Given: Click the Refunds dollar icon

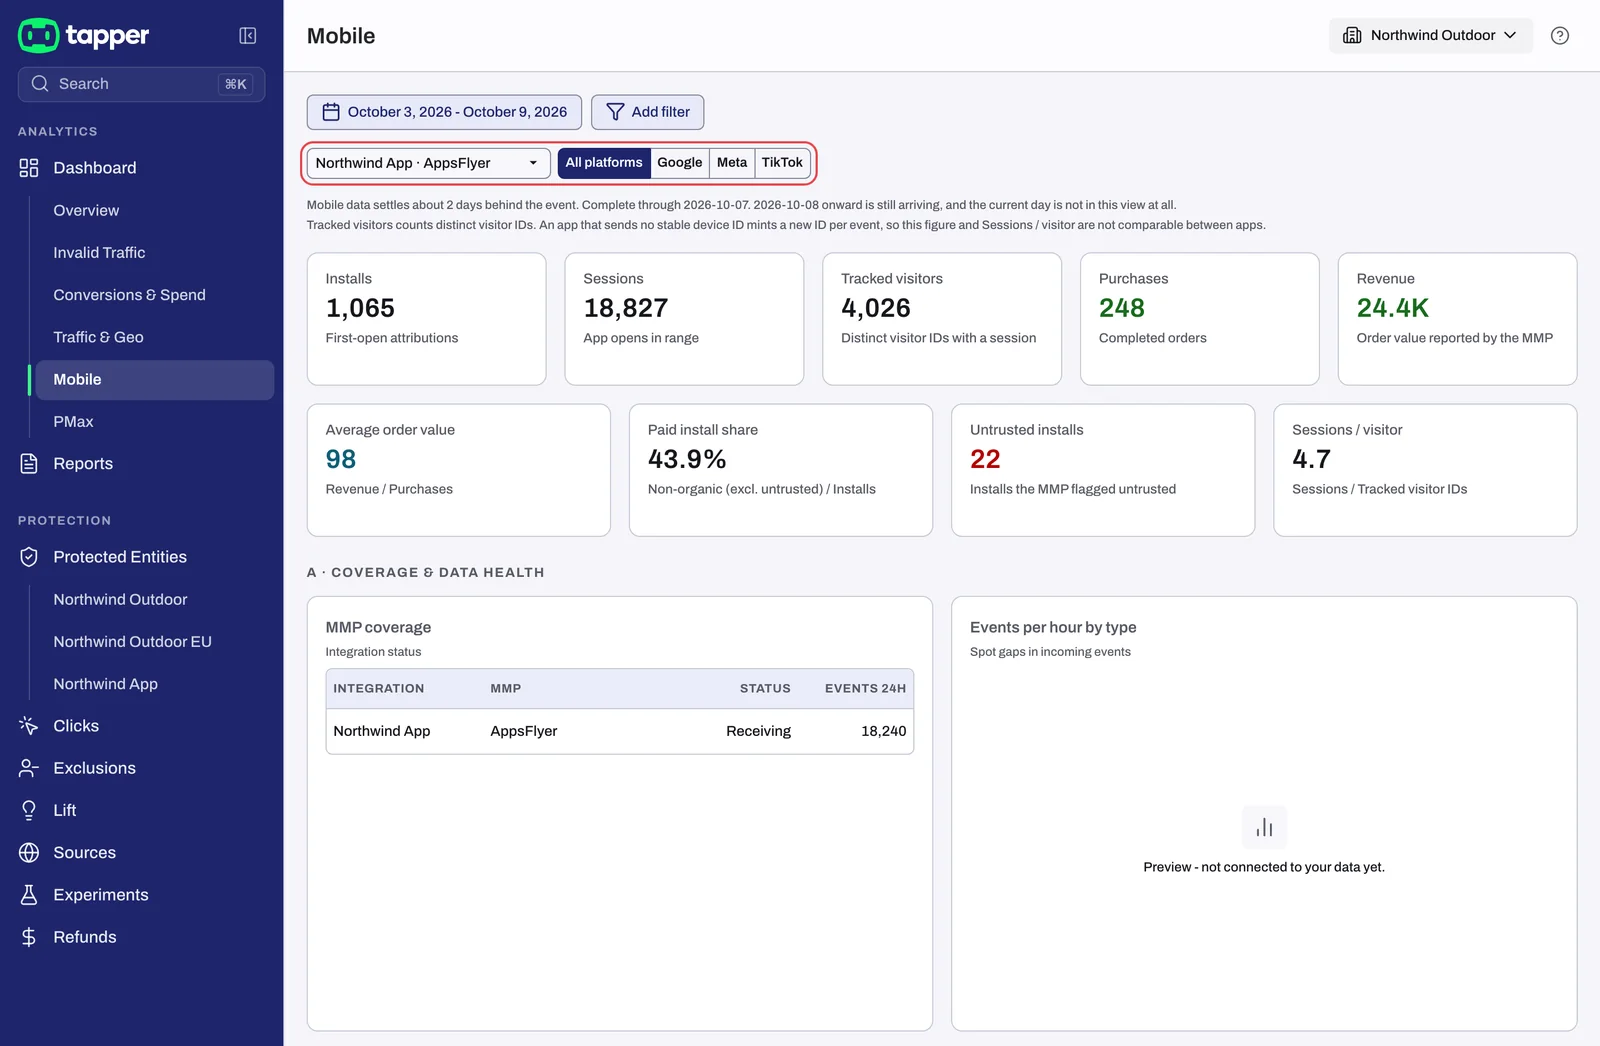Looking at the screenshot, I should [29, 937].
